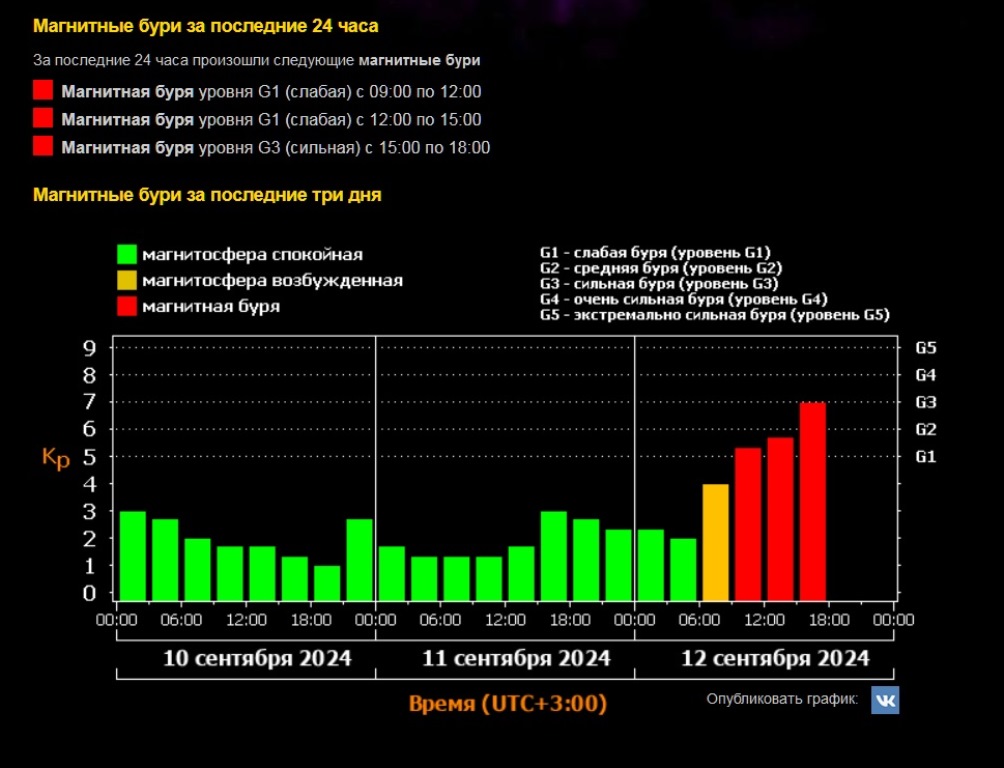
Task: Click the G5 extreme storm legend line
Action: pos(714,315)
